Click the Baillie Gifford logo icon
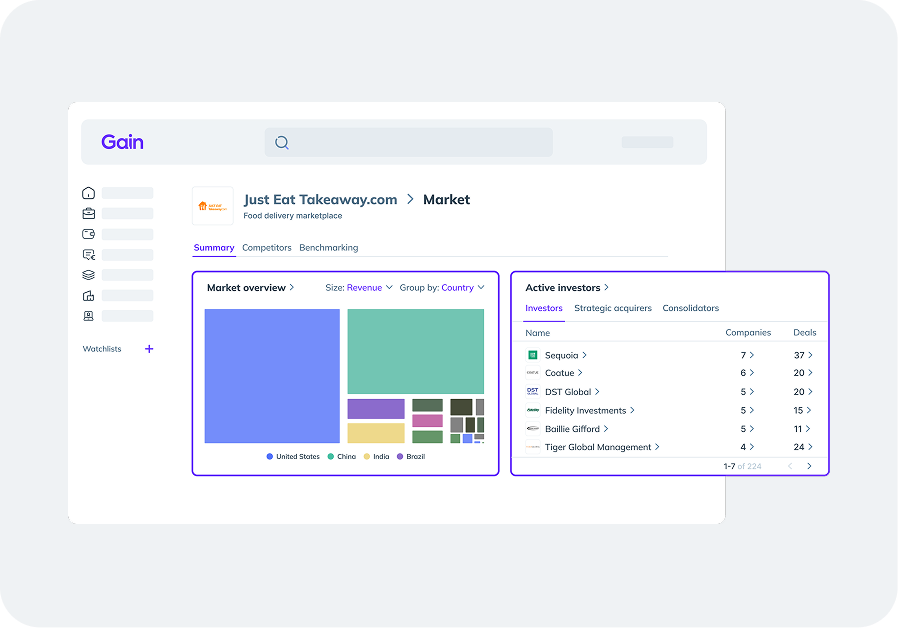The image size is (898, 628). pyautogui.click(x=533, y=428)
